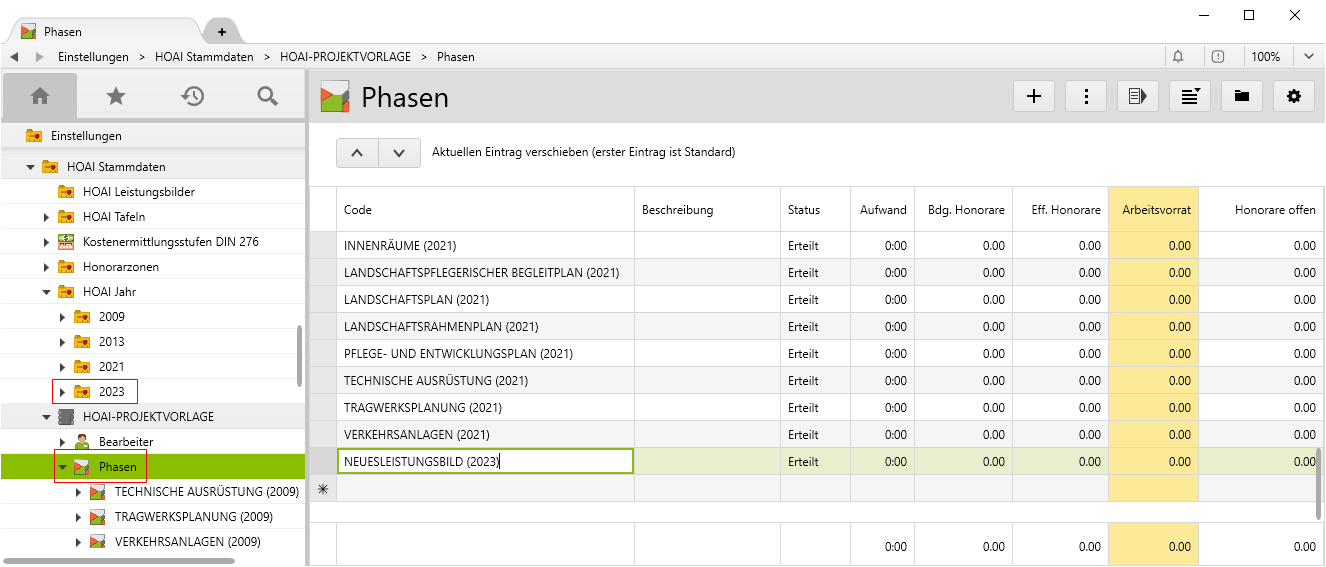1326x567 pixels.
Task: Click the folder icon in the toolbar
Action: [x=1242, y=96]
